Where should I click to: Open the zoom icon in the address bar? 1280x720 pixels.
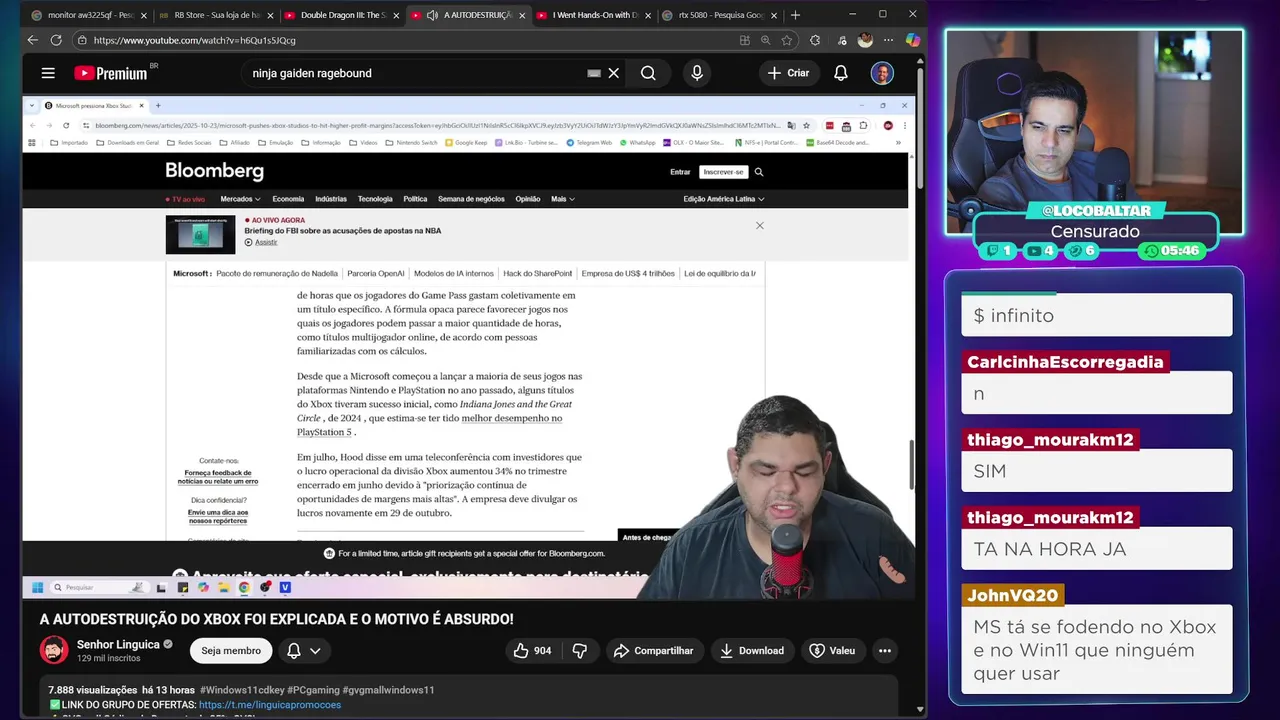(766, 40)
